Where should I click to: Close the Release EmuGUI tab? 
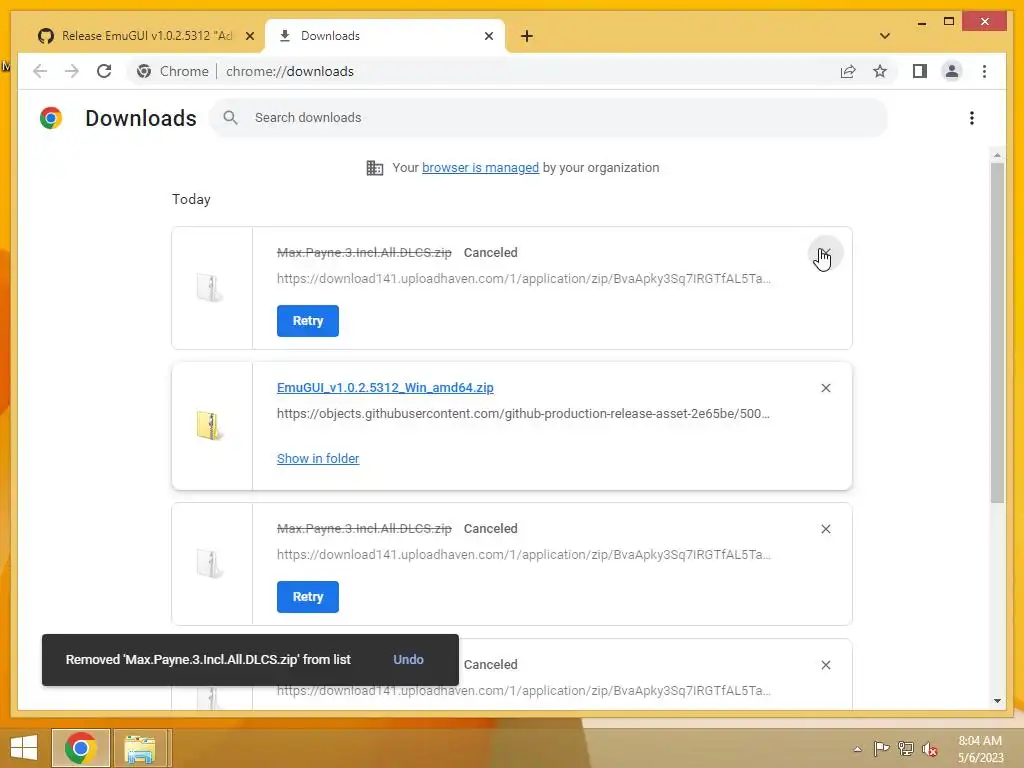[249, 36]
